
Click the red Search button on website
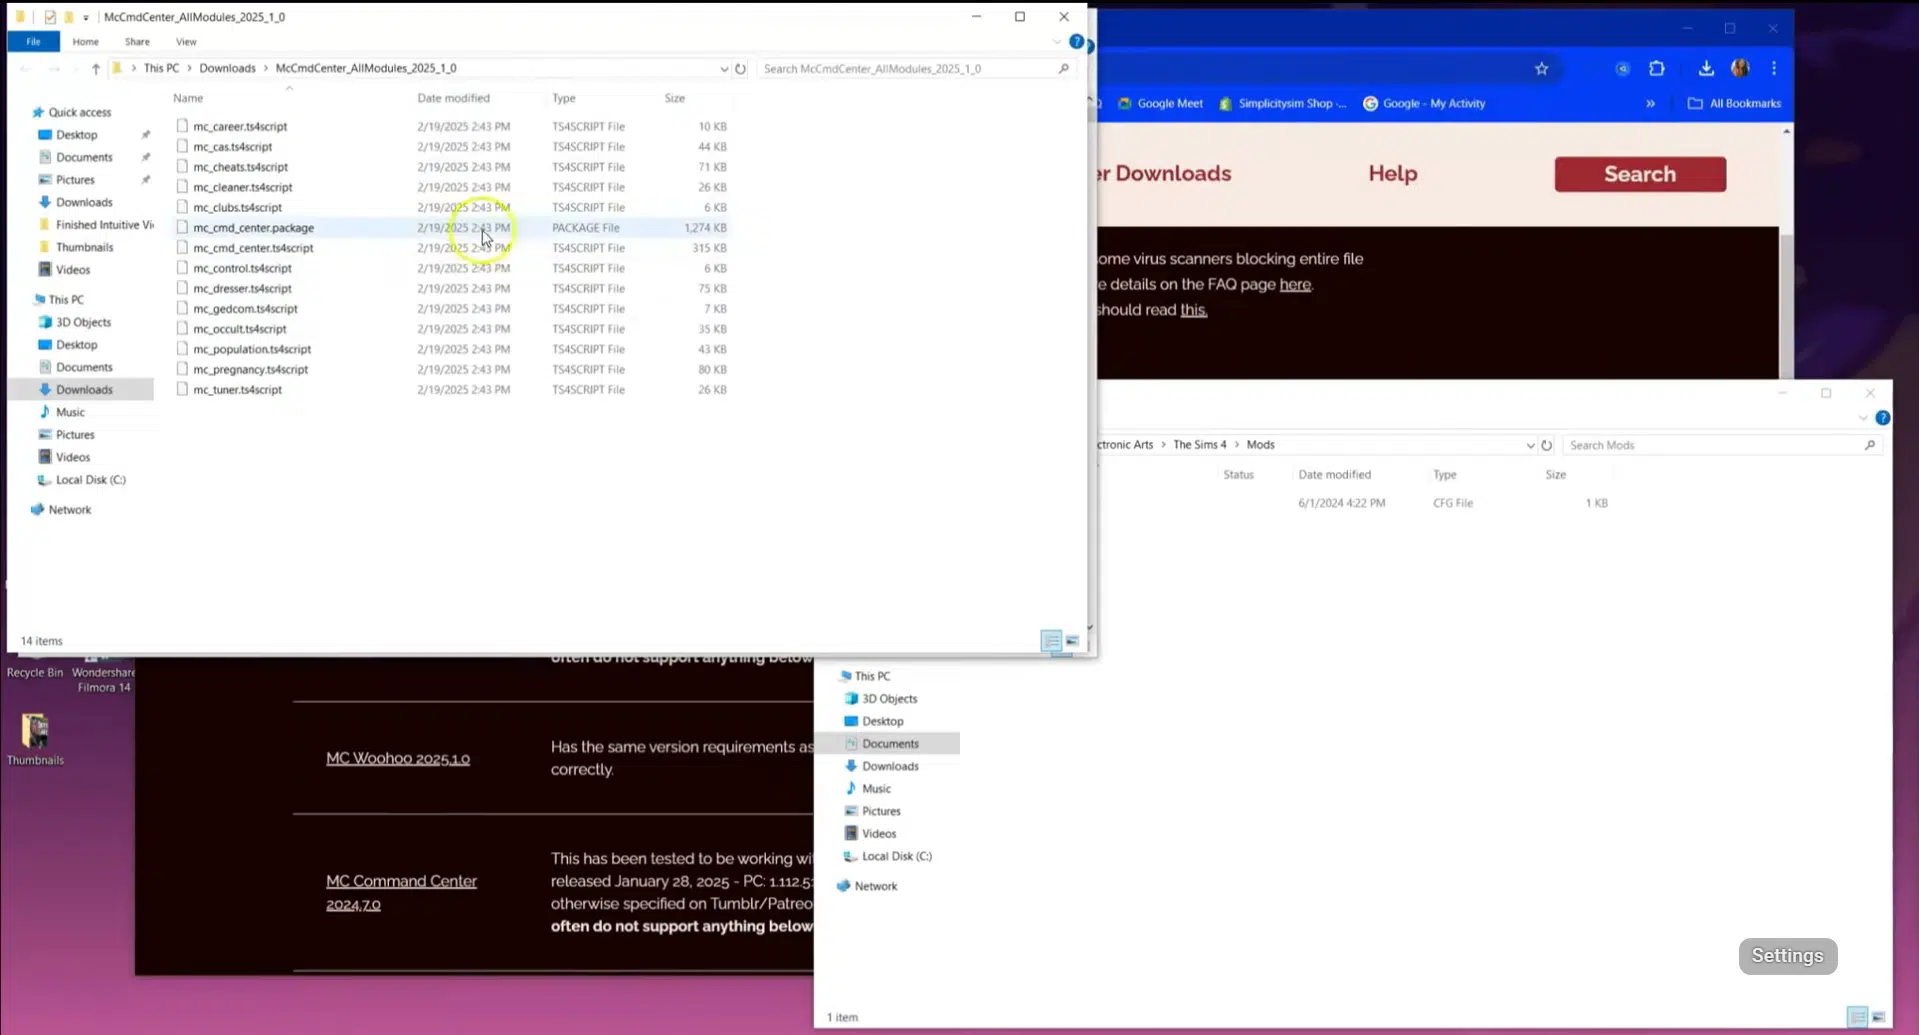tap(1640, 174)
